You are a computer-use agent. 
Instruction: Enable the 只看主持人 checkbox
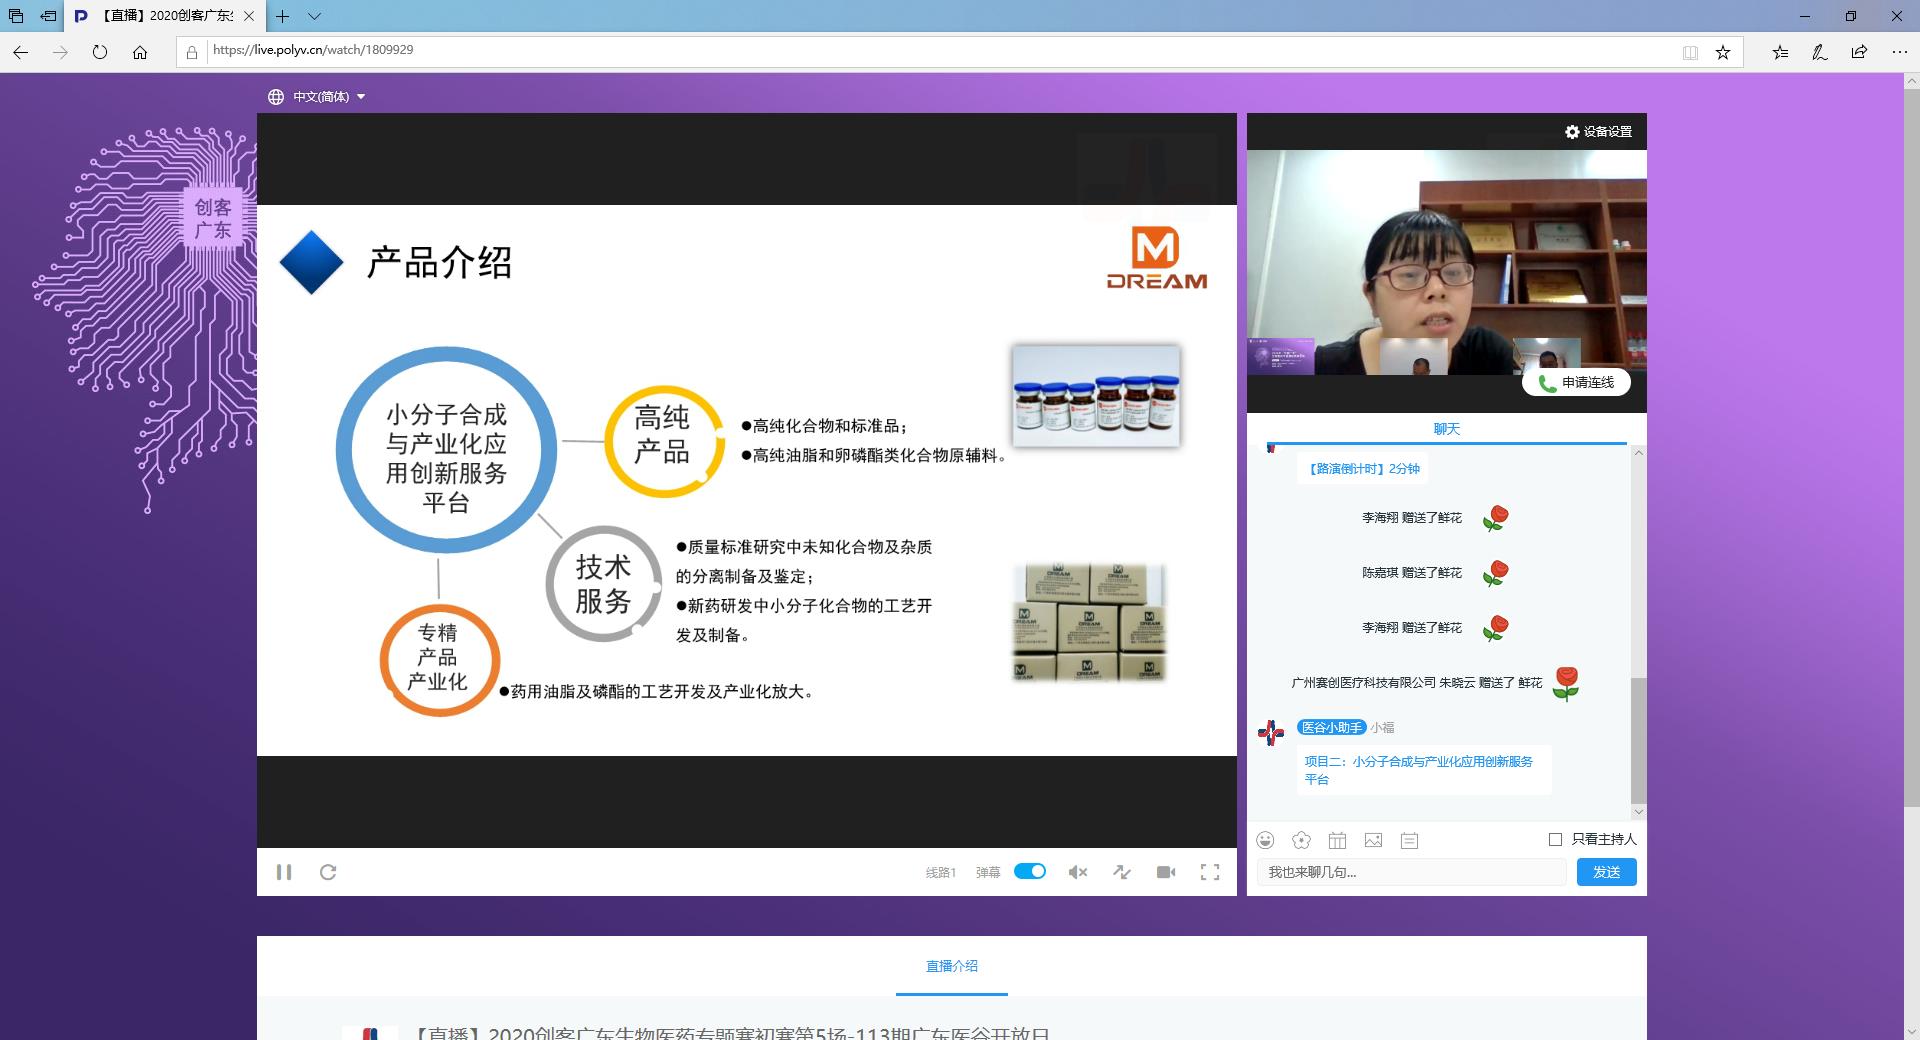(x=1554, y=840)
